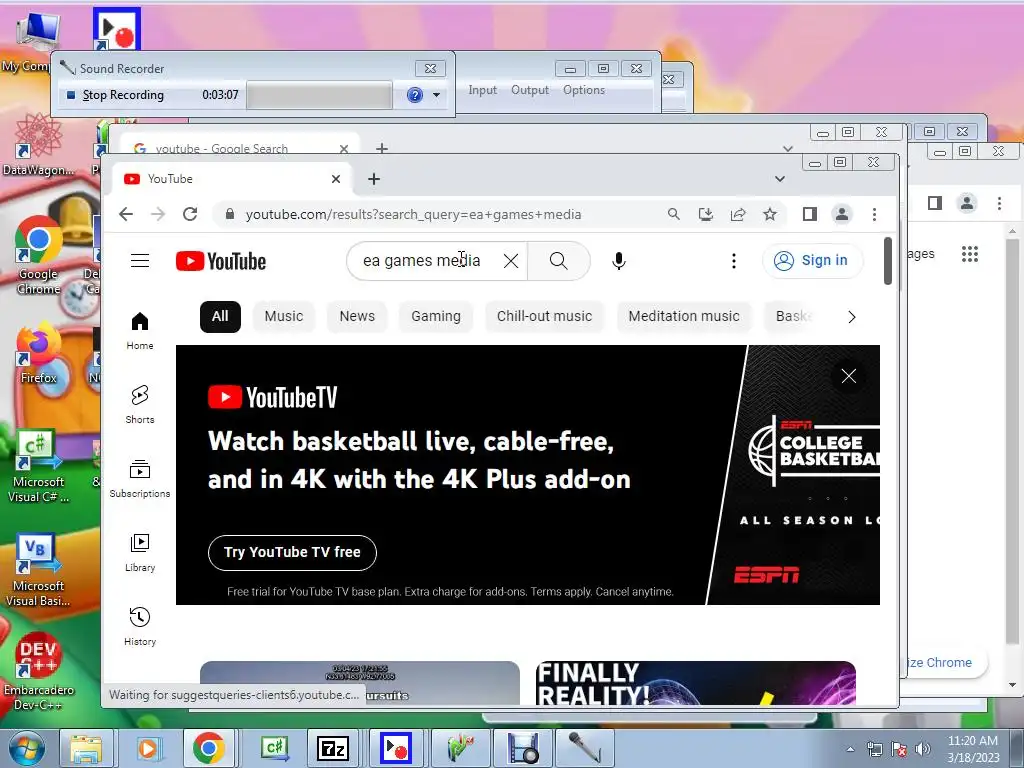Open Google apps grid in the background Chrome window
This screenshot has height=768, width=1024.
[x=970, y=254]
